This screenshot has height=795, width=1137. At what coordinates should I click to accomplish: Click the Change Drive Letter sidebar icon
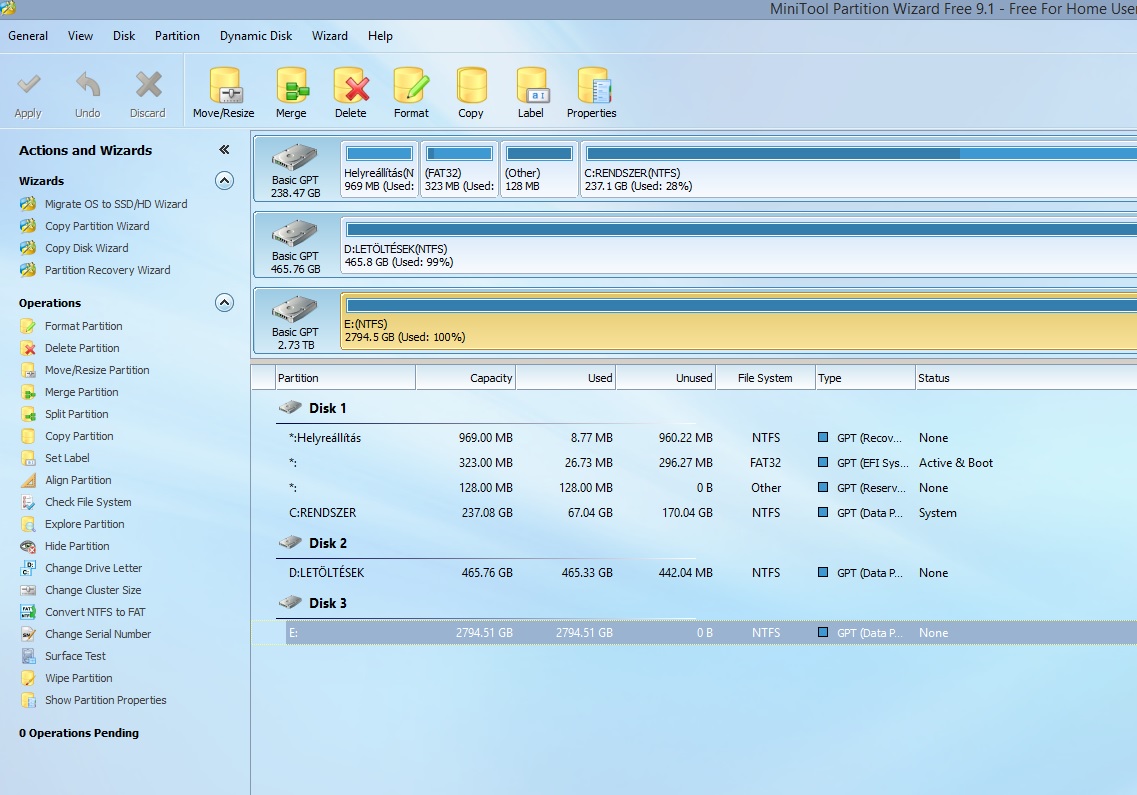tap(28, 568)
